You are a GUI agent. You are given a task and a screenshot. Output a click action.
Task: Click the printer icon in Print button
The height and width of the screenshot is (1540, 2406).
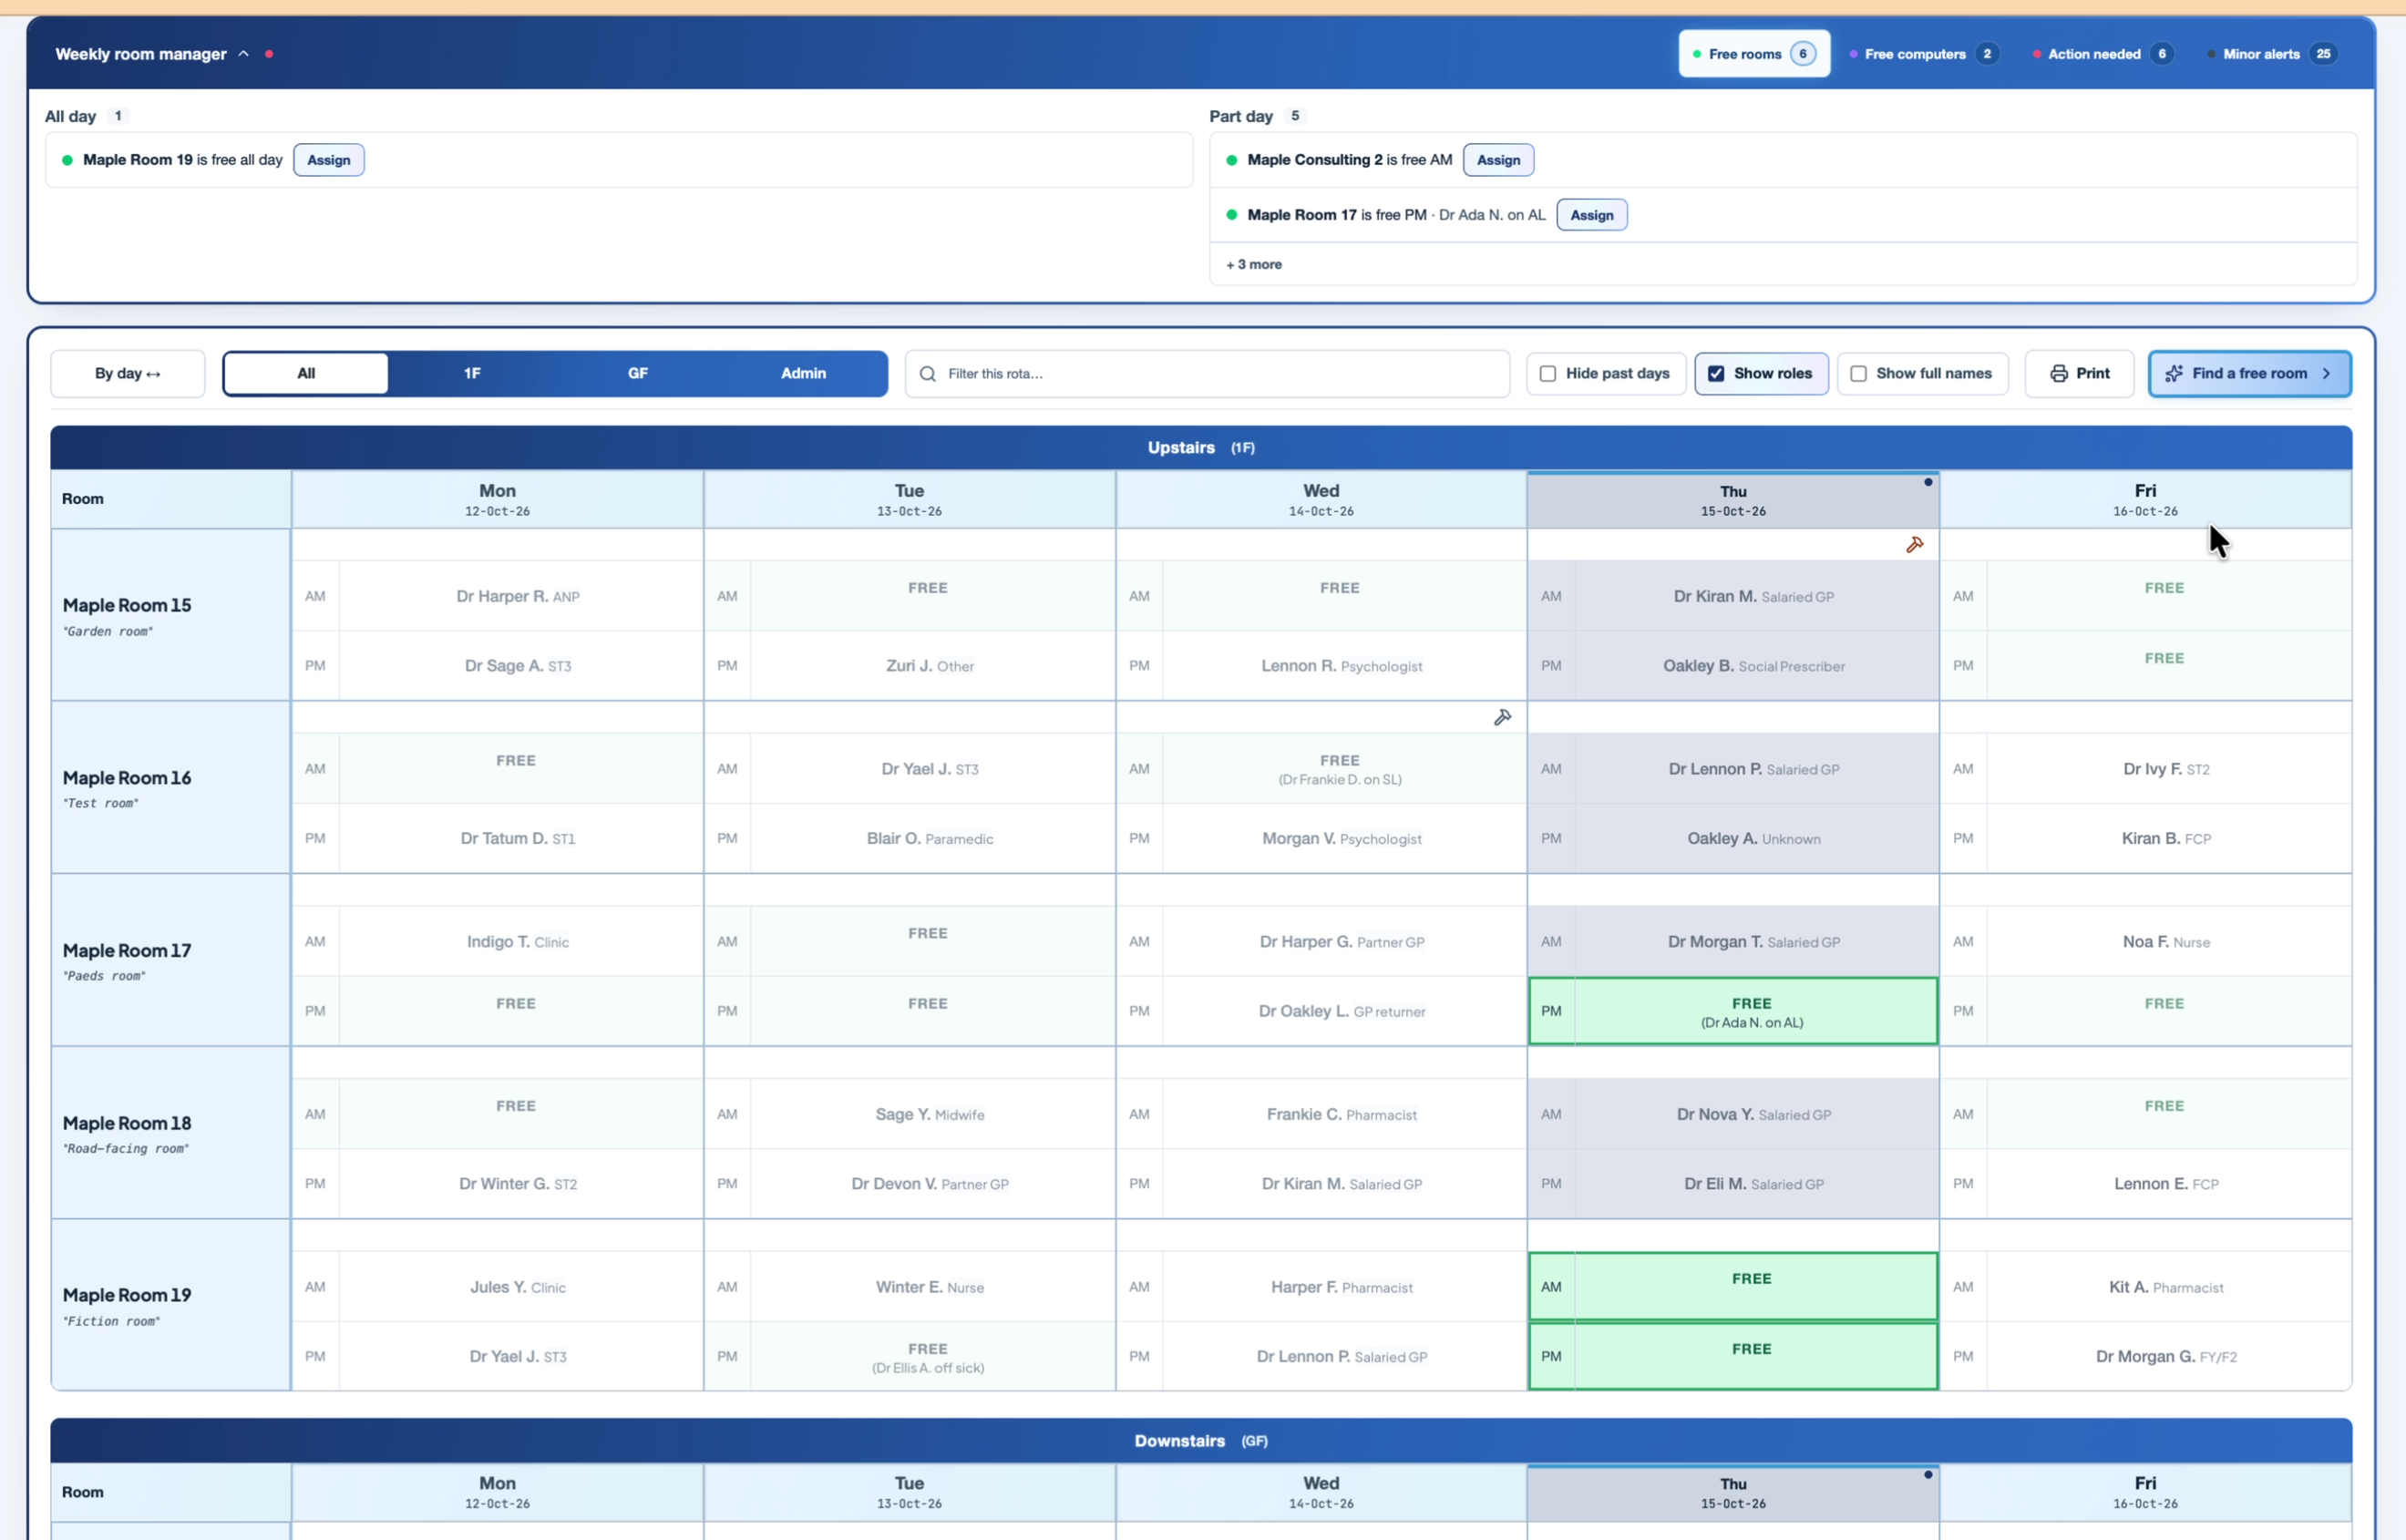coord(2058,373)
